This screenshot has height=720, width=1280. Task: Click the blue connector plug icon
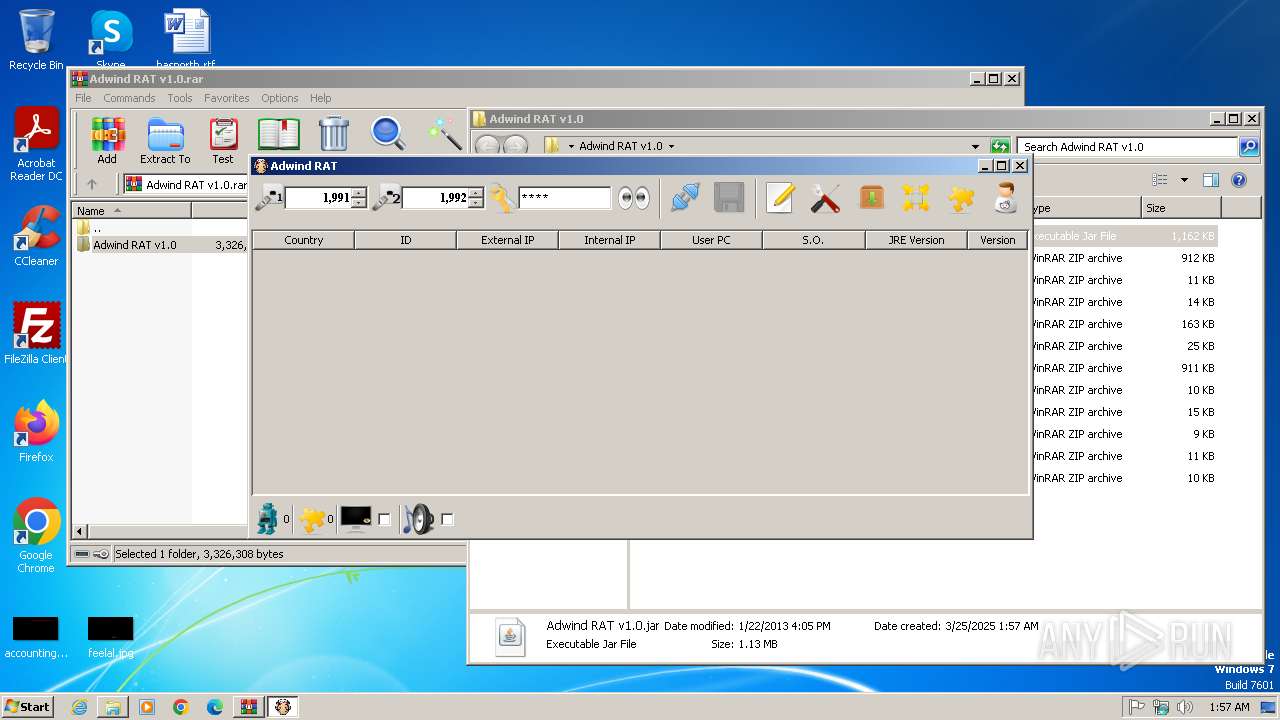(x=685, y=197)
